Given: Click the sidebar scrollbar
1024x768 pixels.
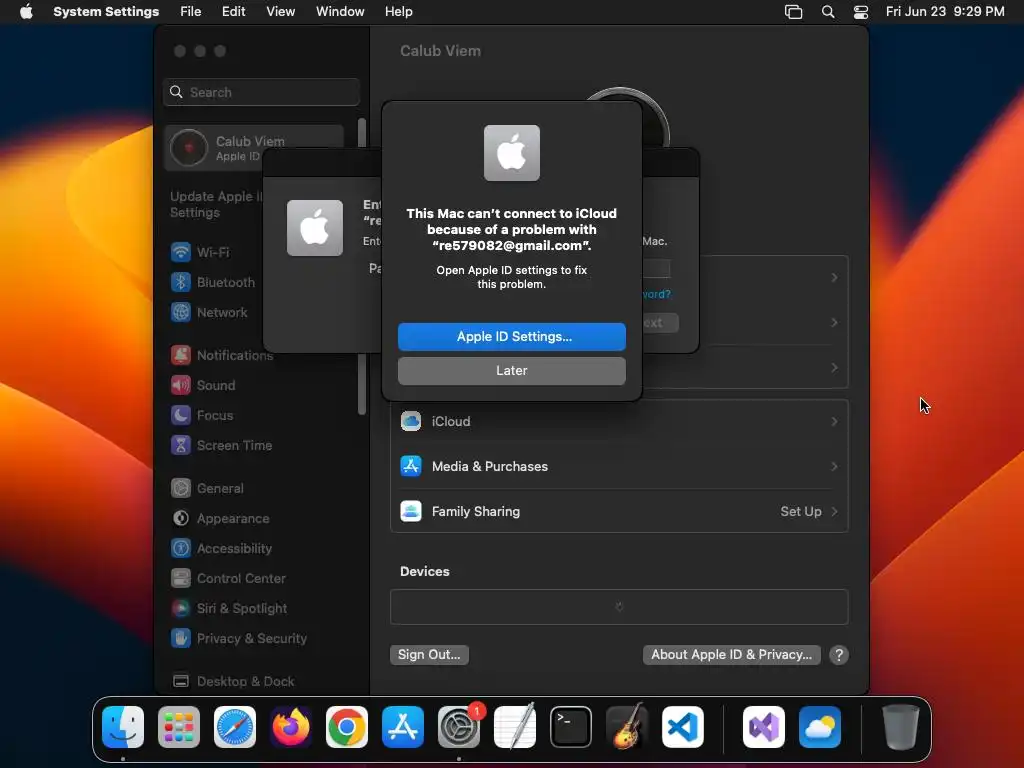Looking at the screenshot, I should 362,266.
